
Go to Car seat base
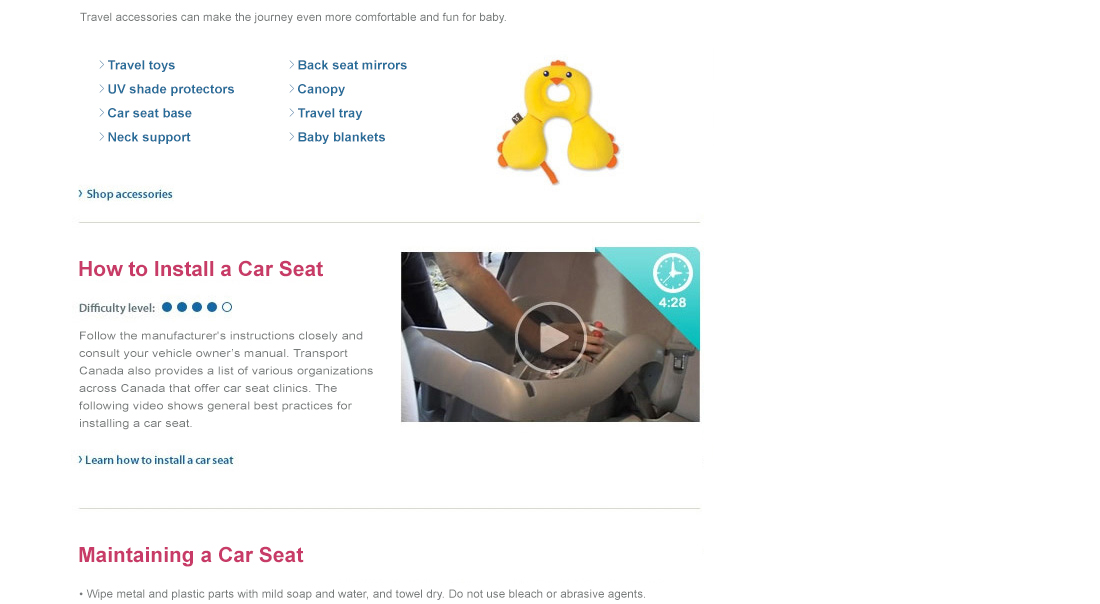pyautogui.click(x=149, y=113)
